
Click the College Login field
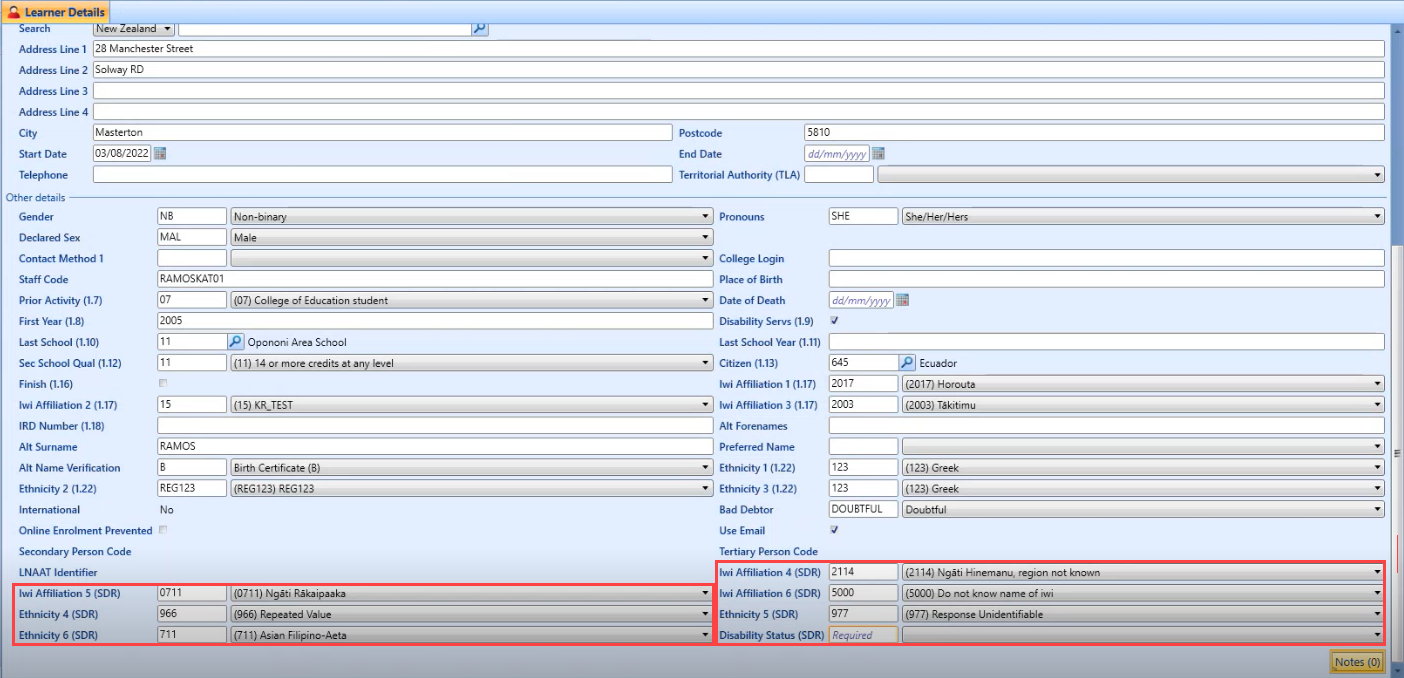pos(1107,258)
